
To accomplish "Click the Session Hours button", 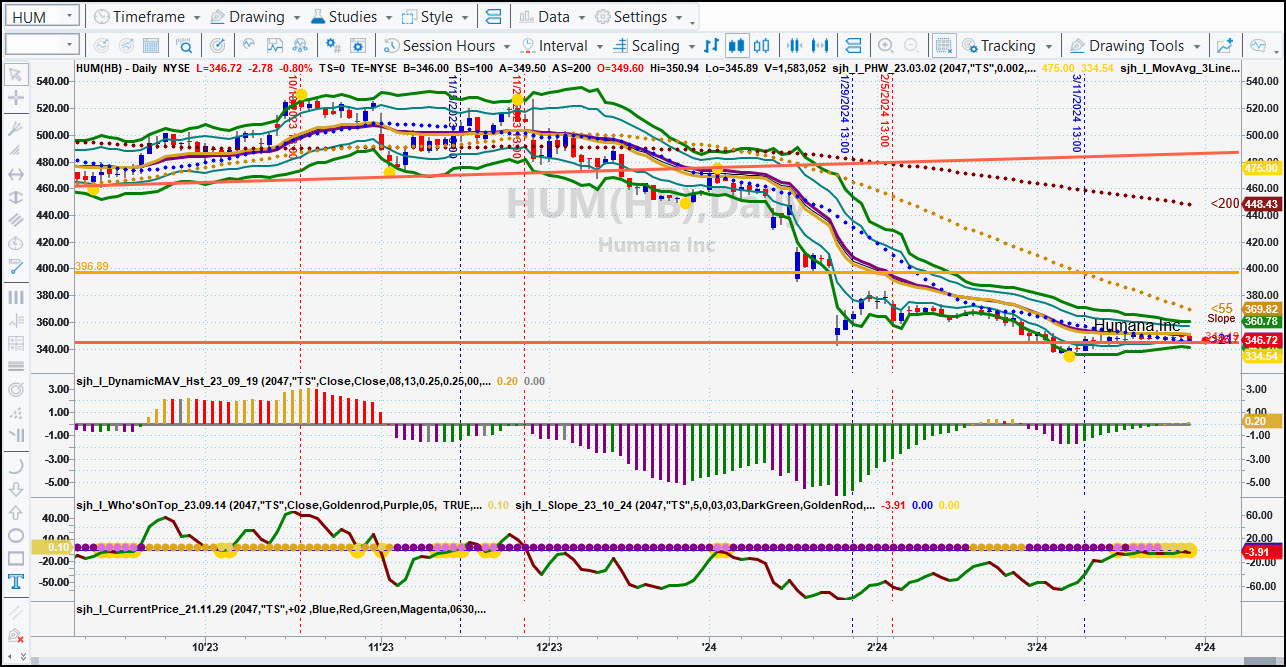I will point(439,45).
